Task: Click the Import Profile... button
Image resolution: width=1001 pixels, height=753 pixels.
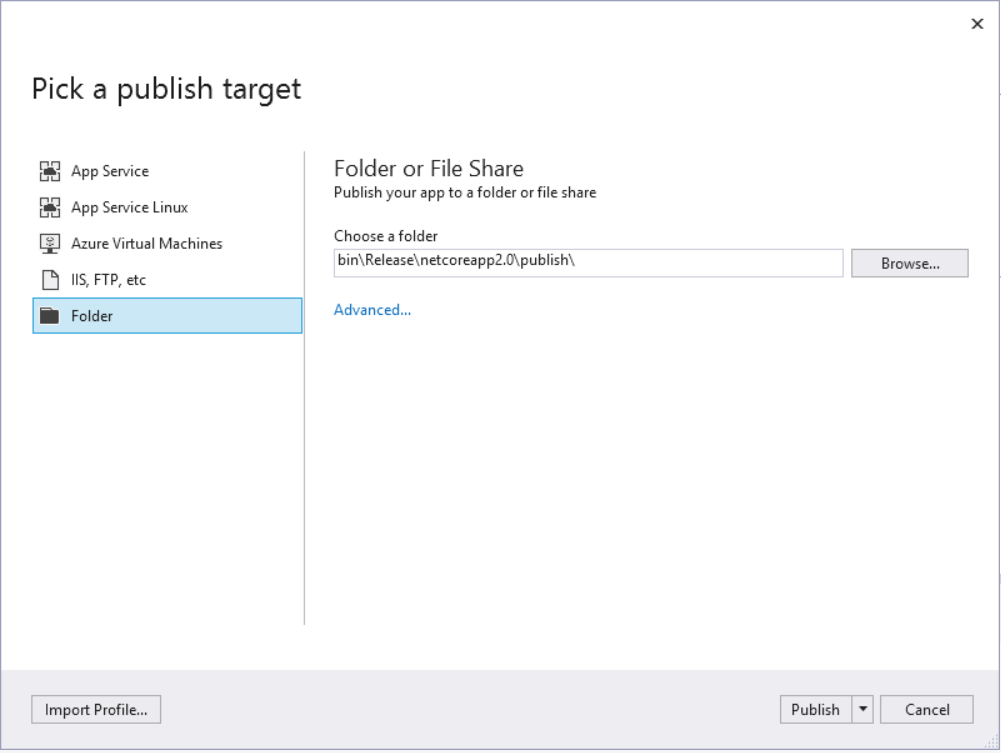Action: (96, 710)
